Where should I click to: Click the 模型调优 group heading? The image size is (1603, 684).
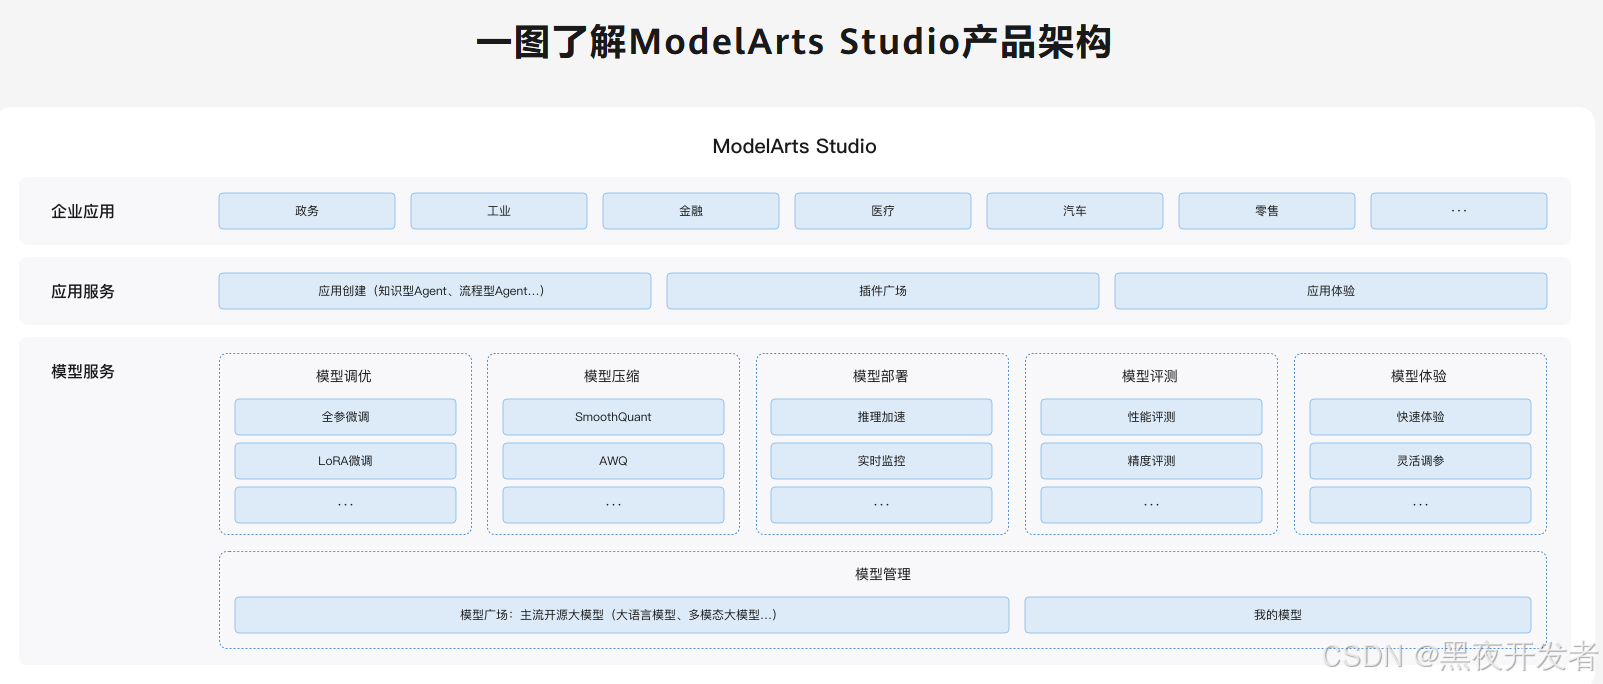(x=344, y=376)
